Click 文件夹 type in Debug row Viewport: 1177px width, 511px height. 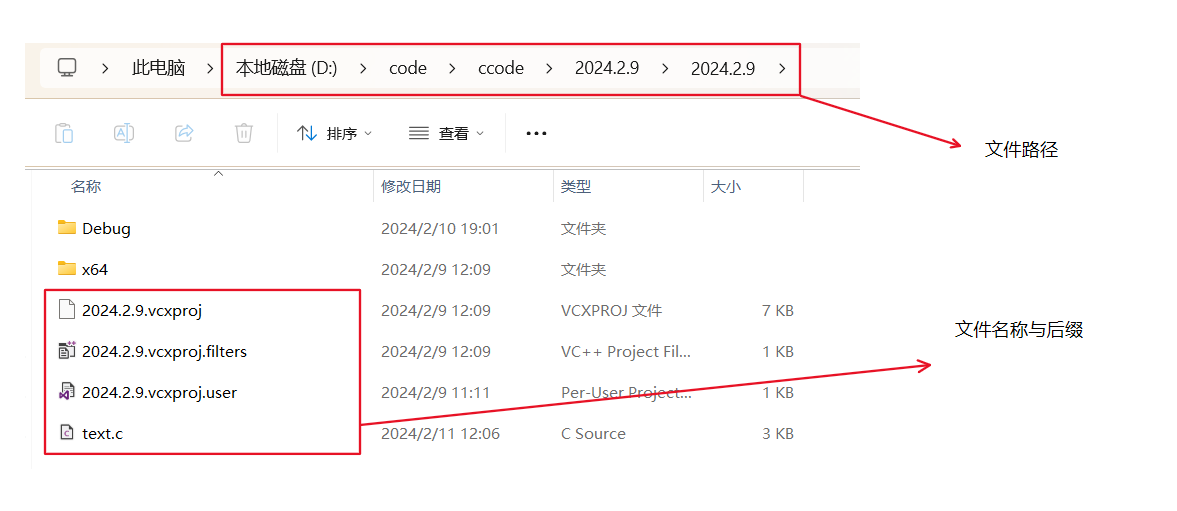(583, 229)
